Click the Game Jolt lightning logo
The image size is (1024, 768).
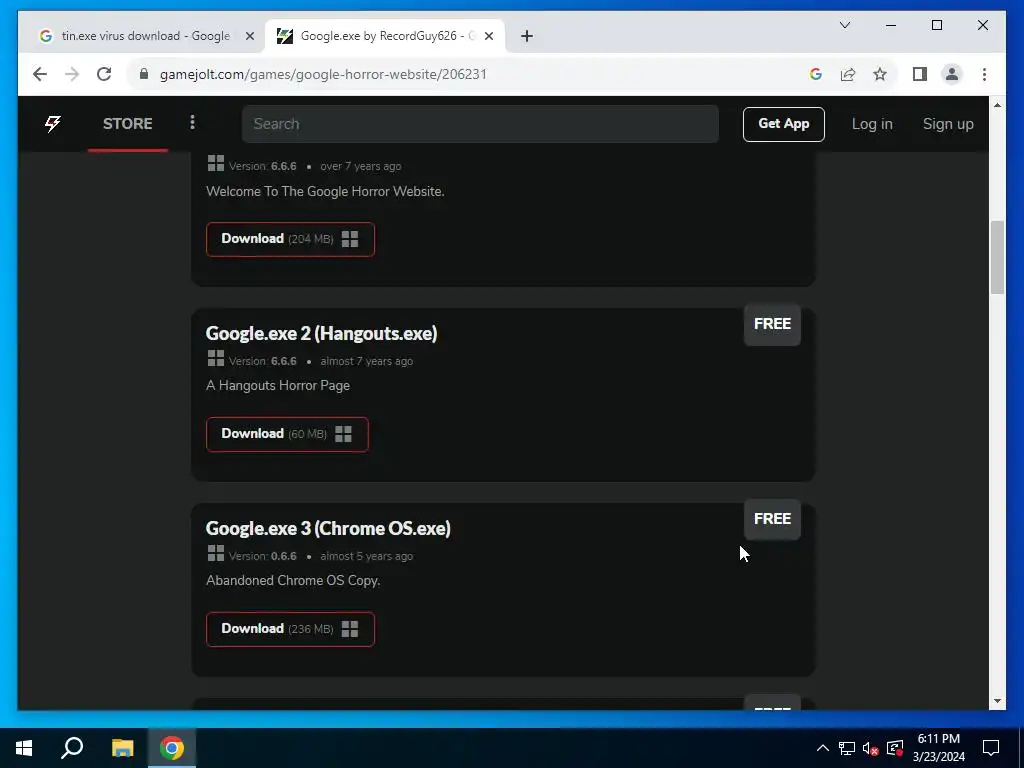pos(53,123)
